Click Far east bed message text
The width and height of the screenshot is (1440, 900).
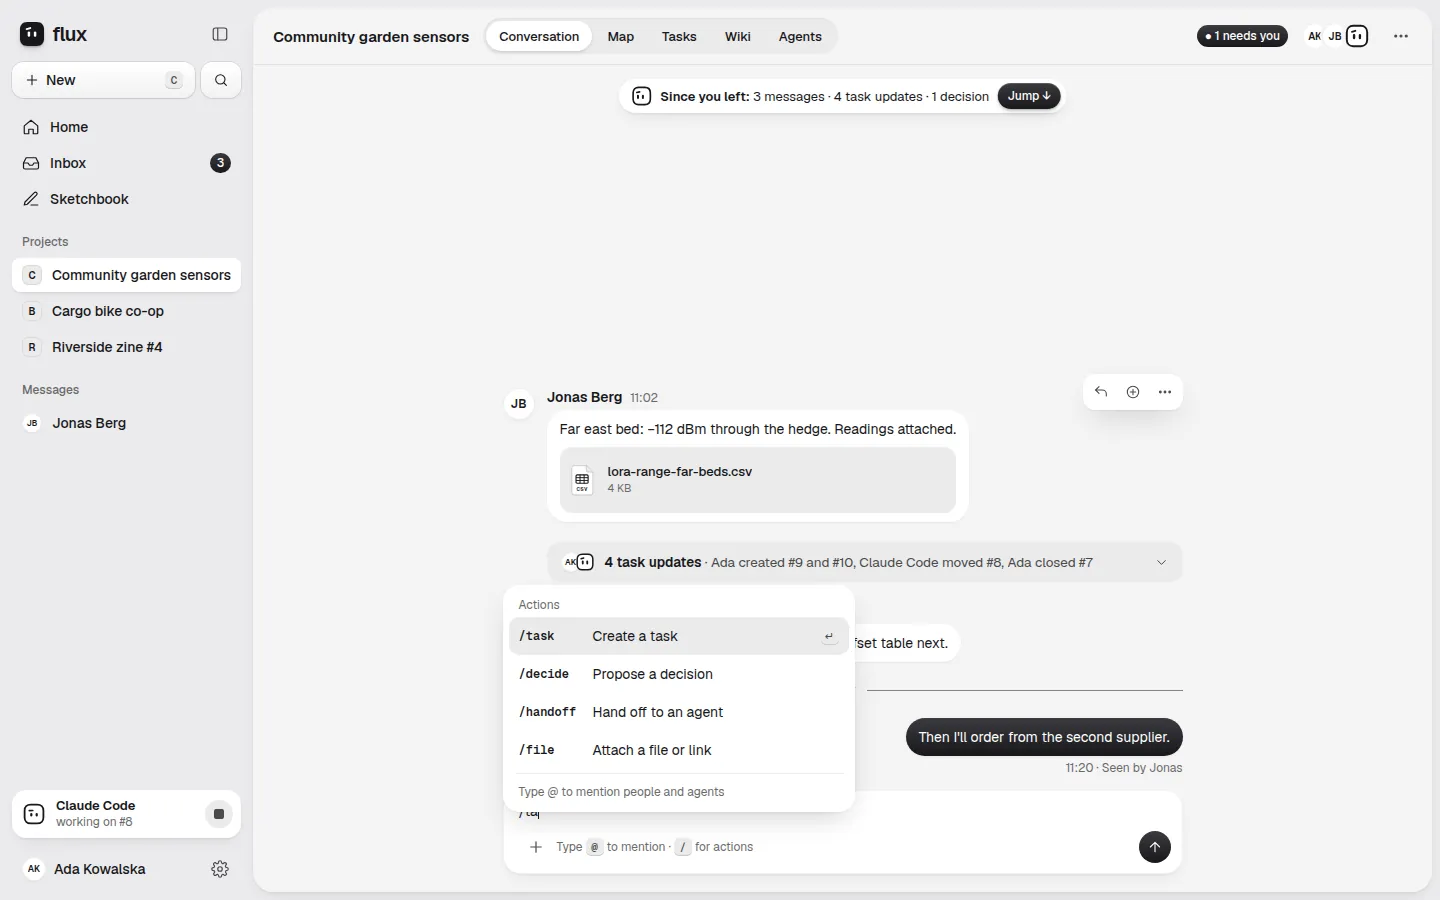point(758,429)
